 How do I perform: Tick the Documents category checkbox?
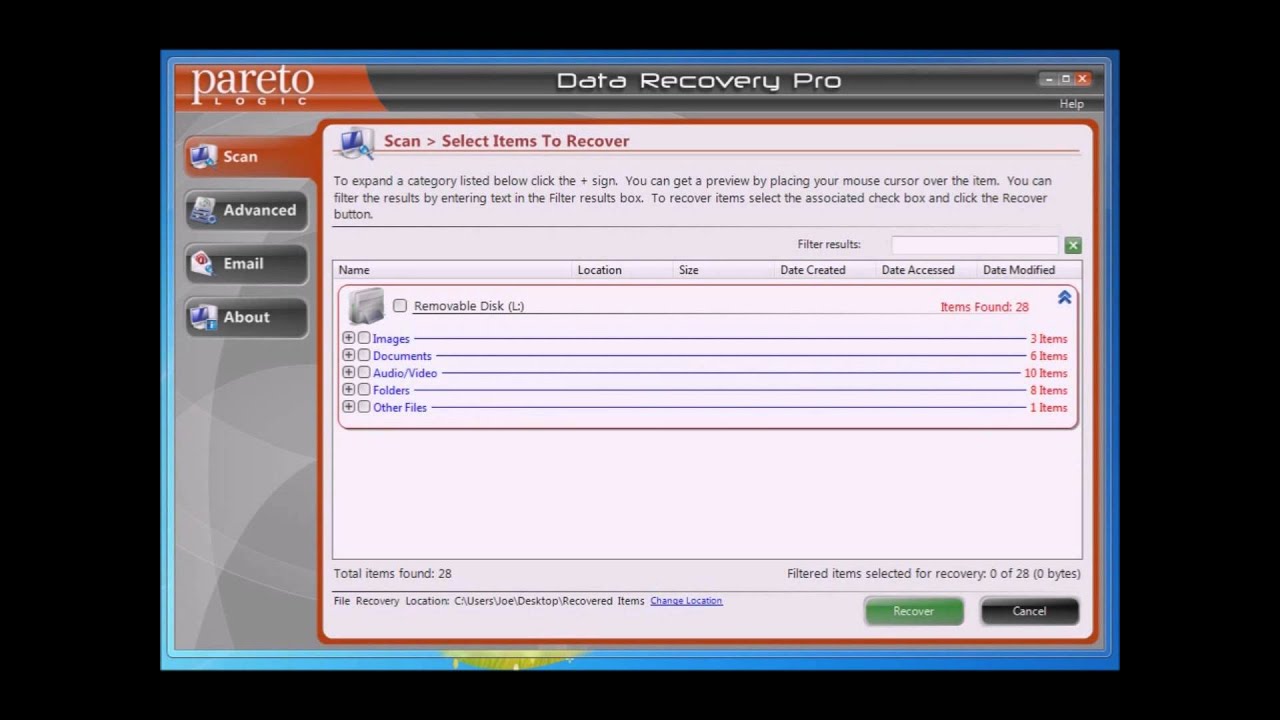point(364,355)
